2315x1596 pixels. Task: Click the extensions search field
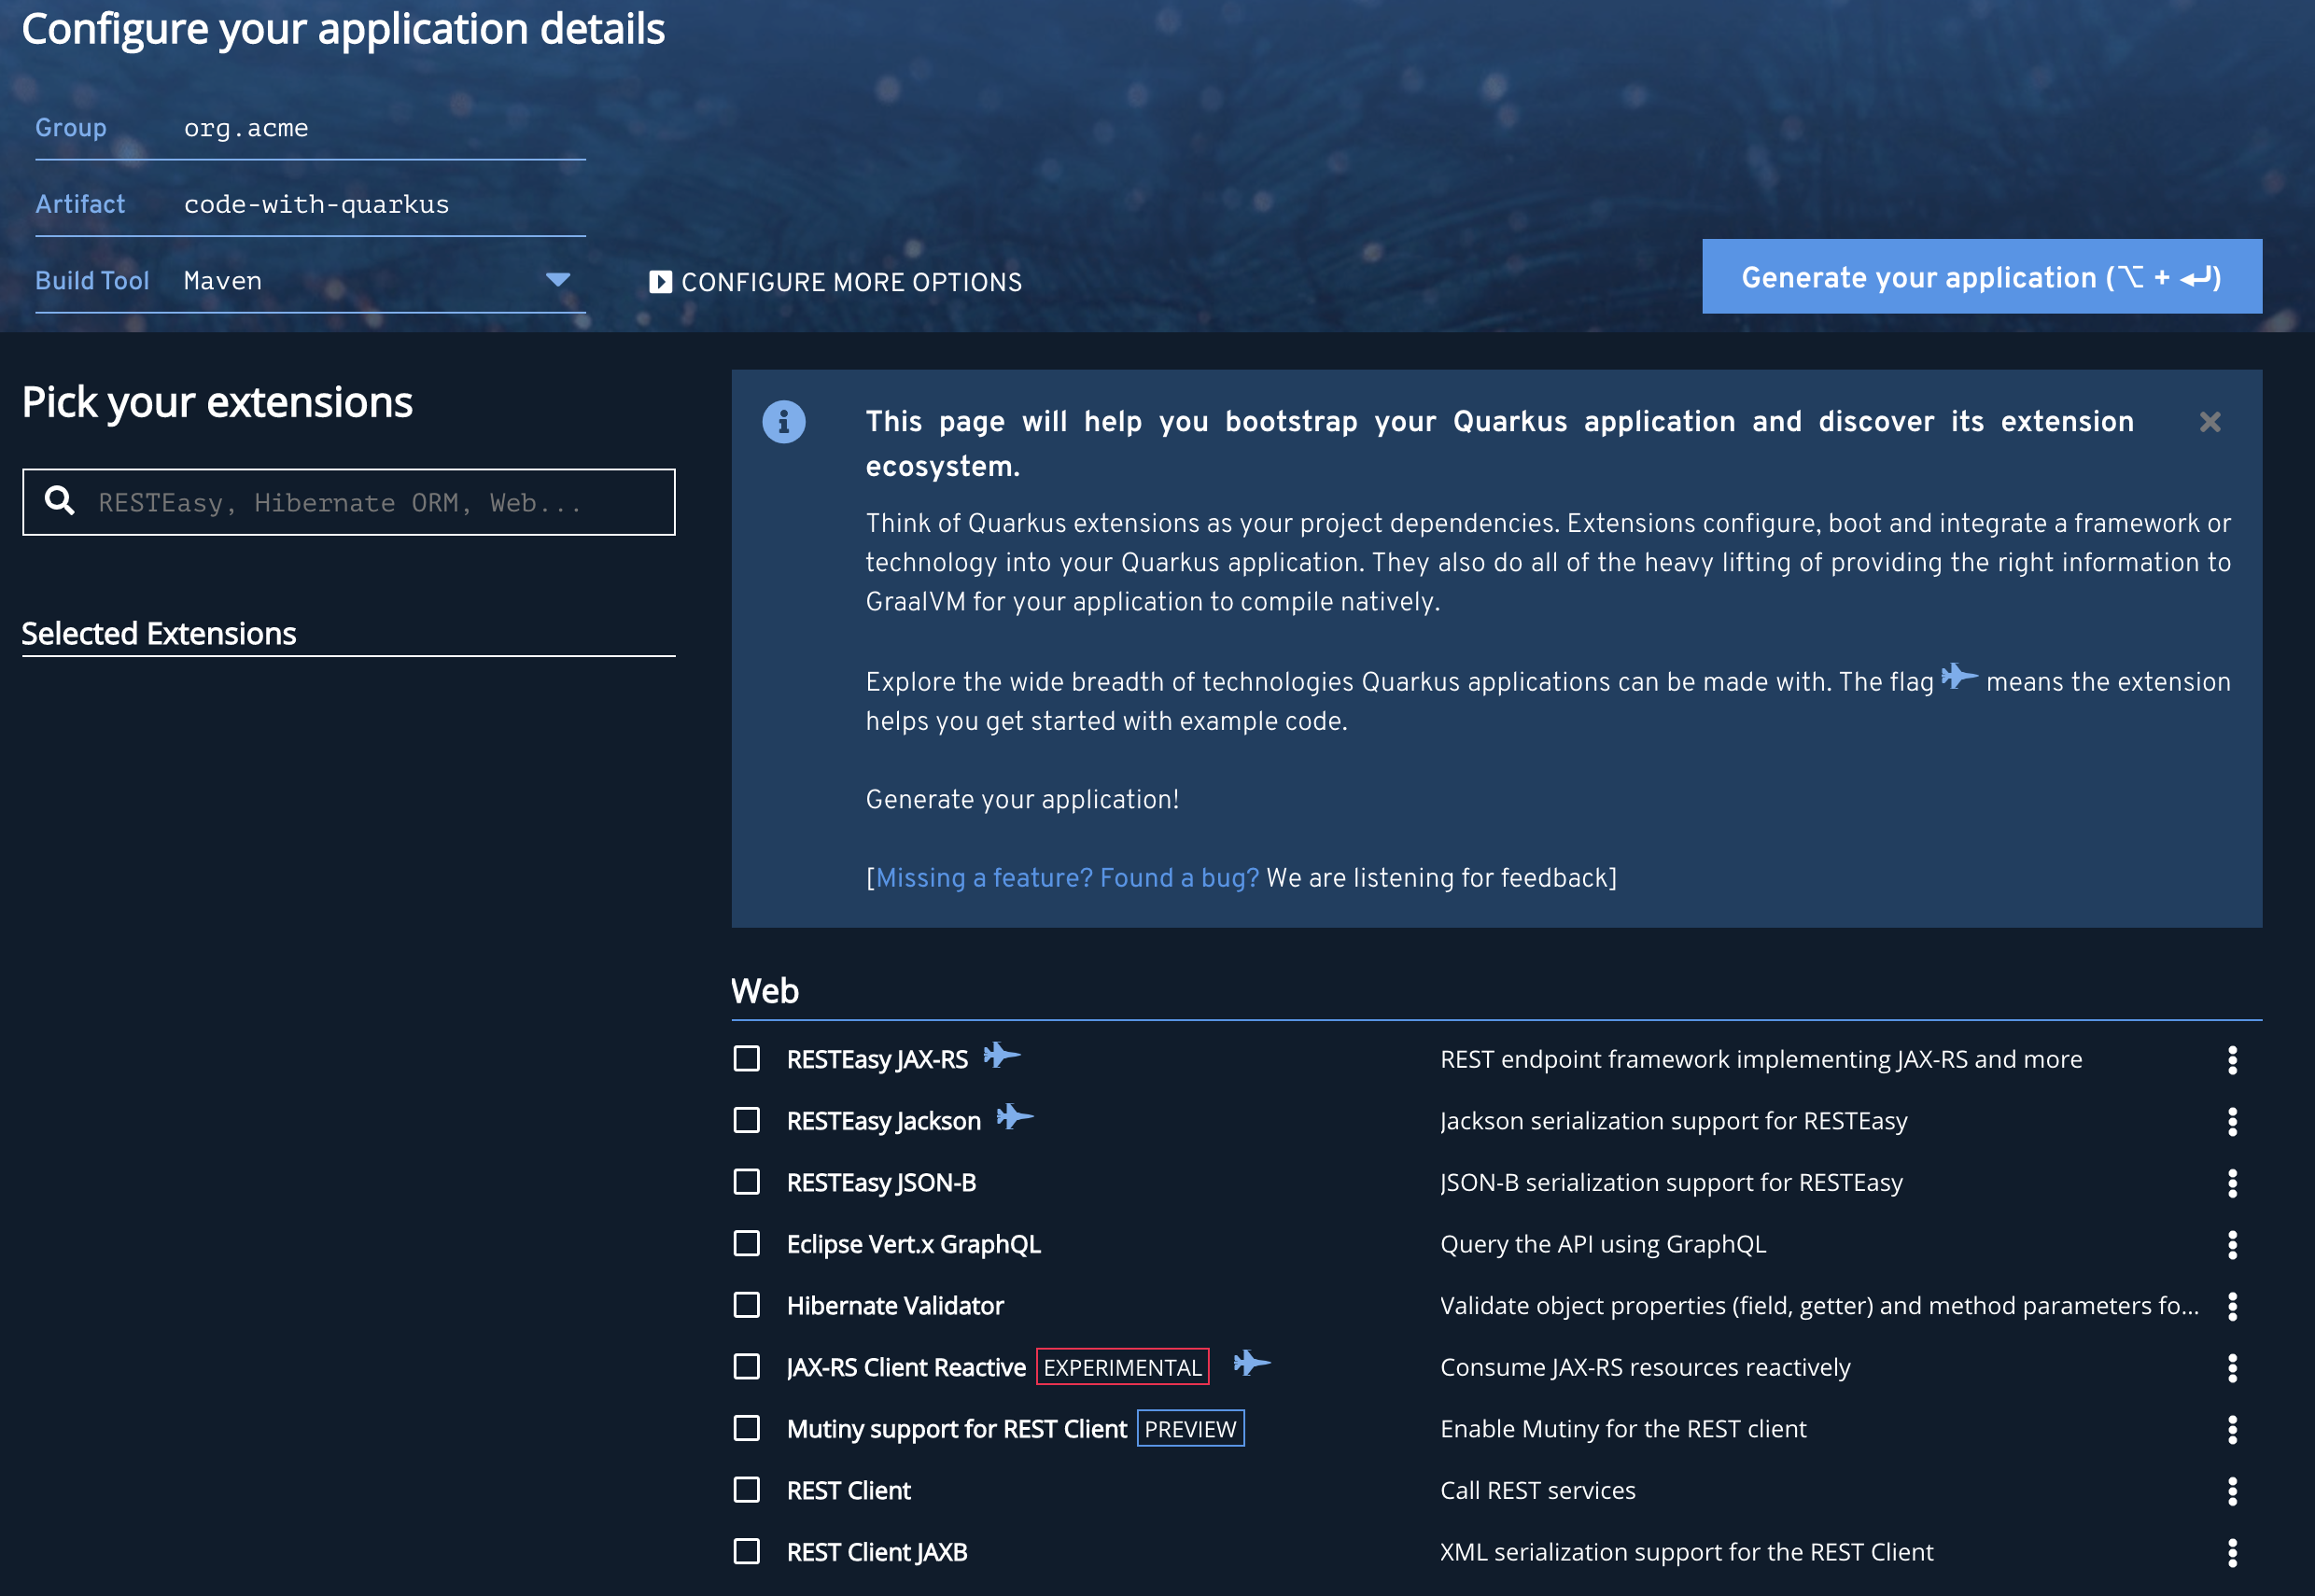(x=348, y=501)
